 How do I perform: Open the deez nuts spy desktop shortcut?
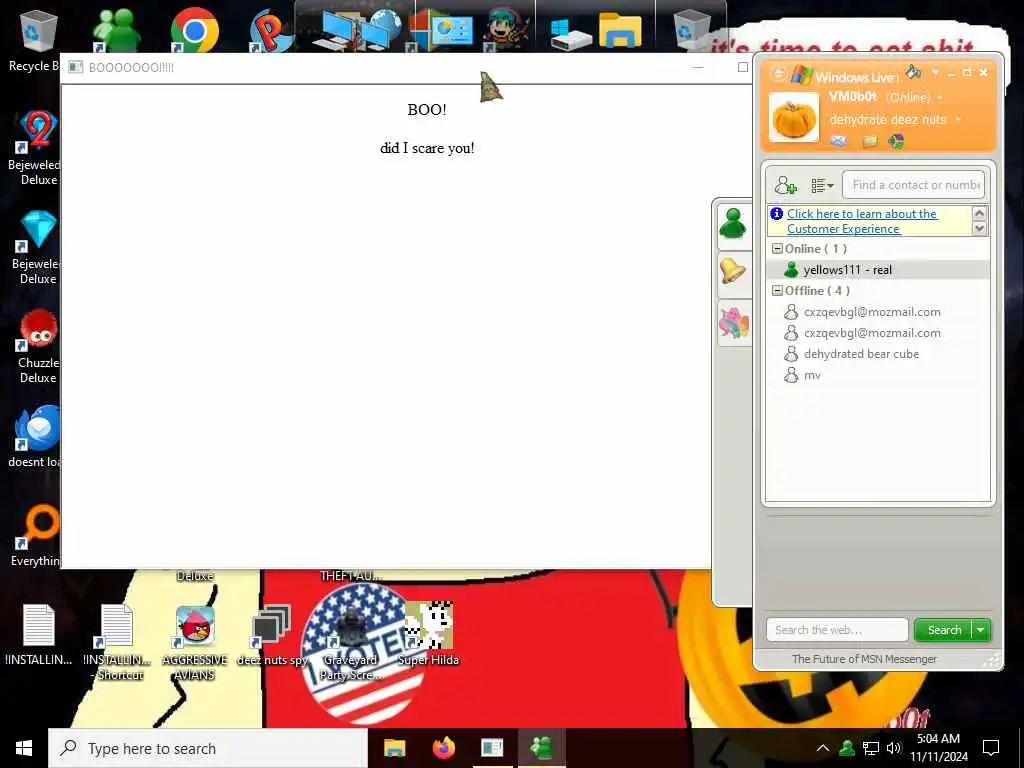272,636
